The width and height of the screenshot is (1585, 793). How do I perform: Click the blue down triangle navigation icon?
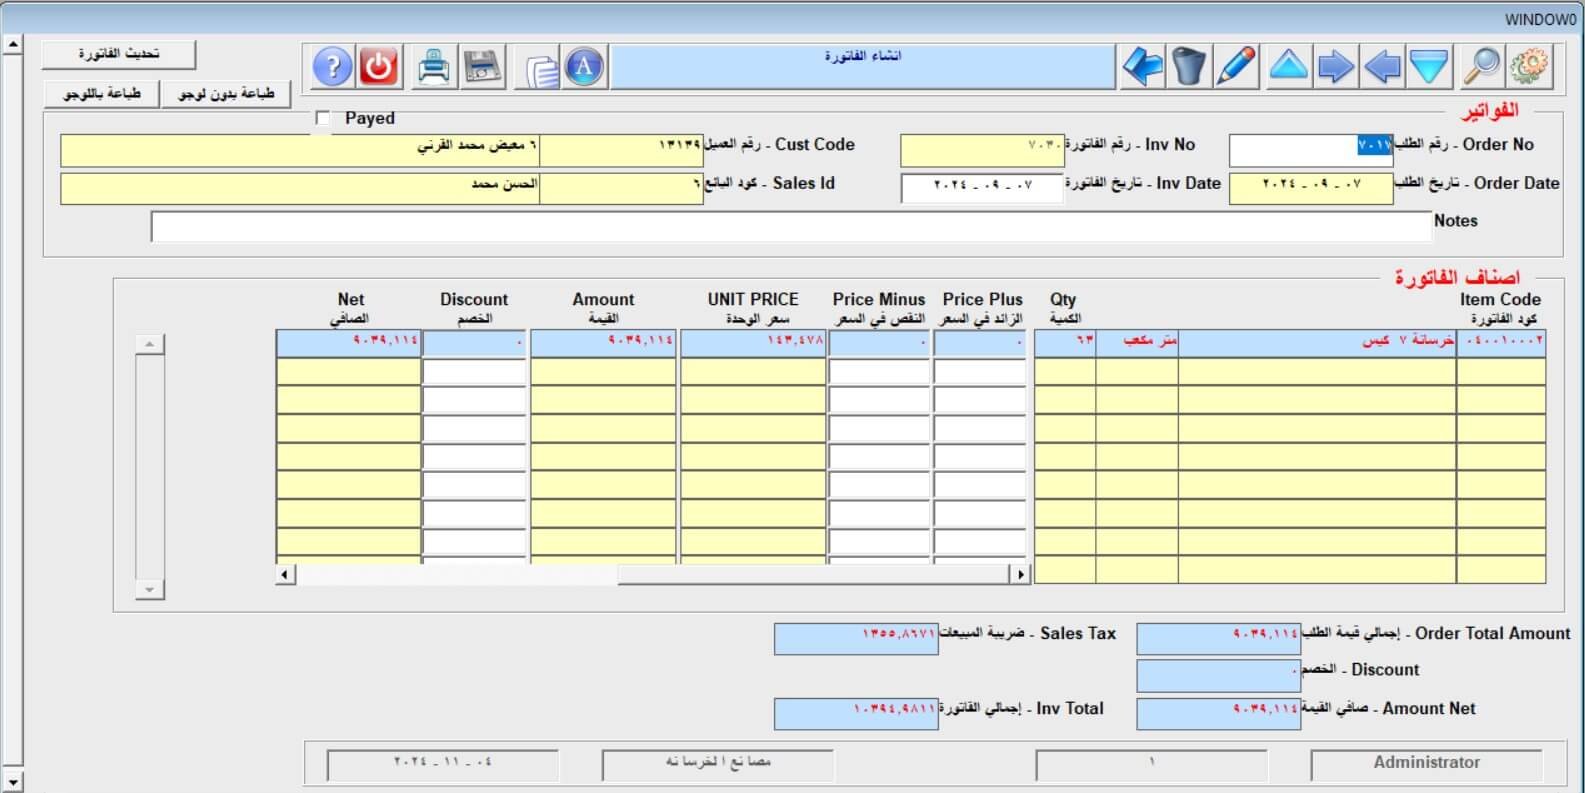(x=1429, y=67)
